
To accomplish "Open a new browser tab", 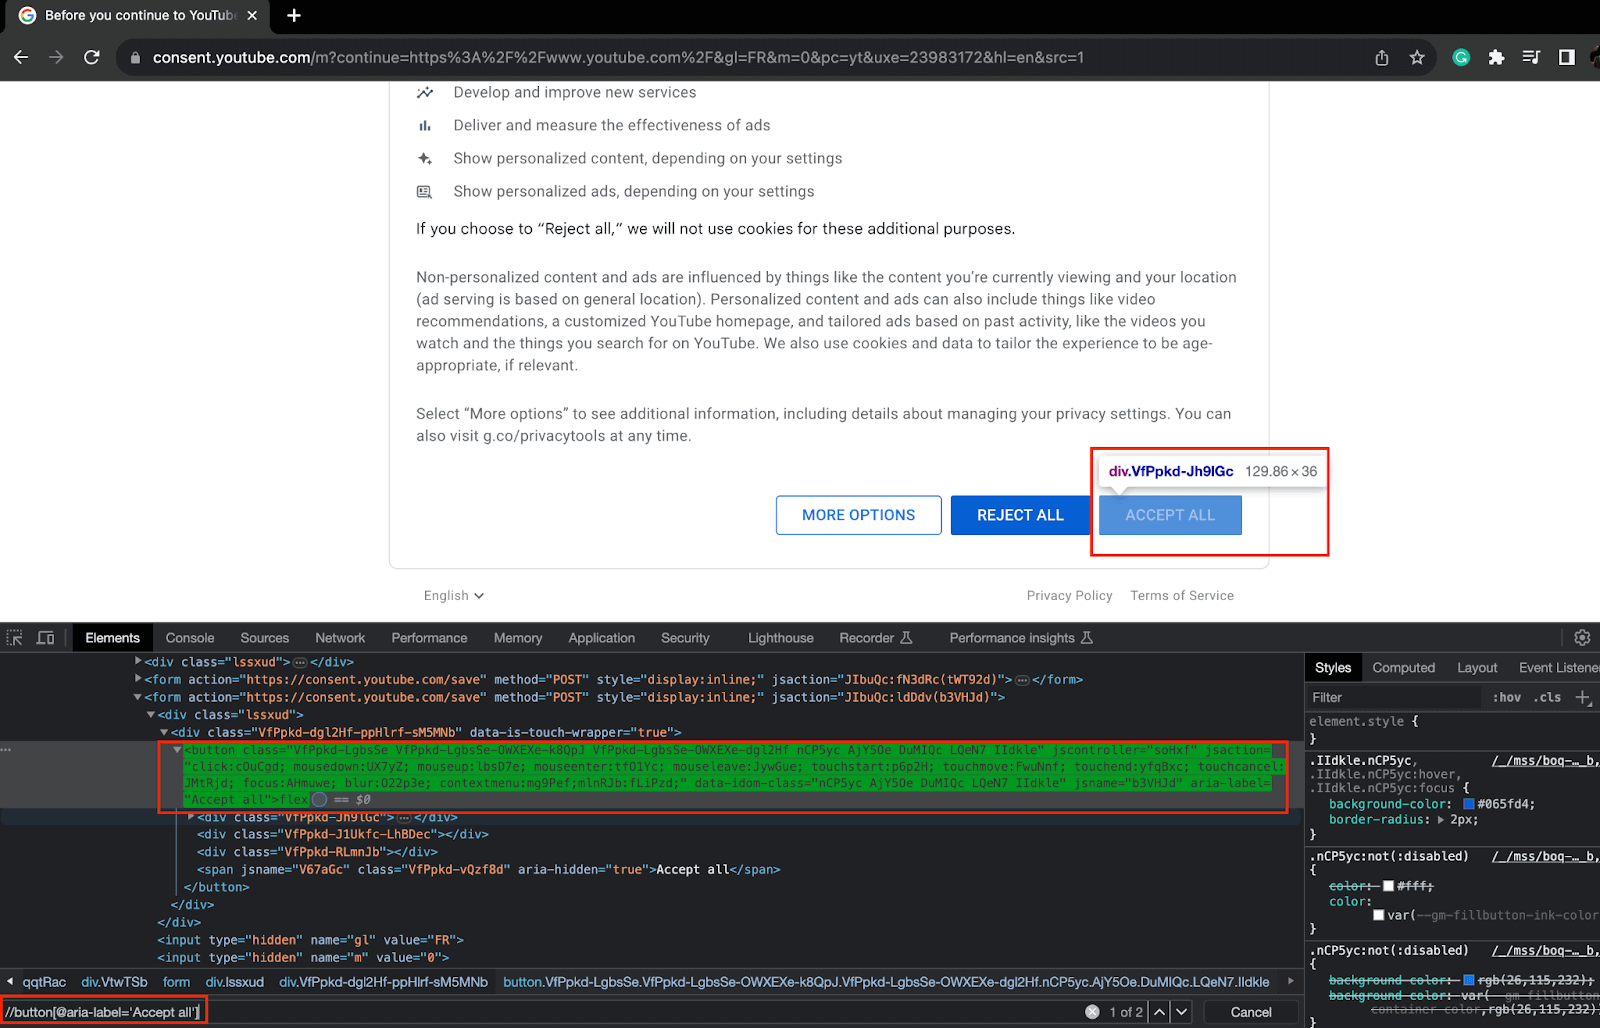I will click(x=294, y=15).
